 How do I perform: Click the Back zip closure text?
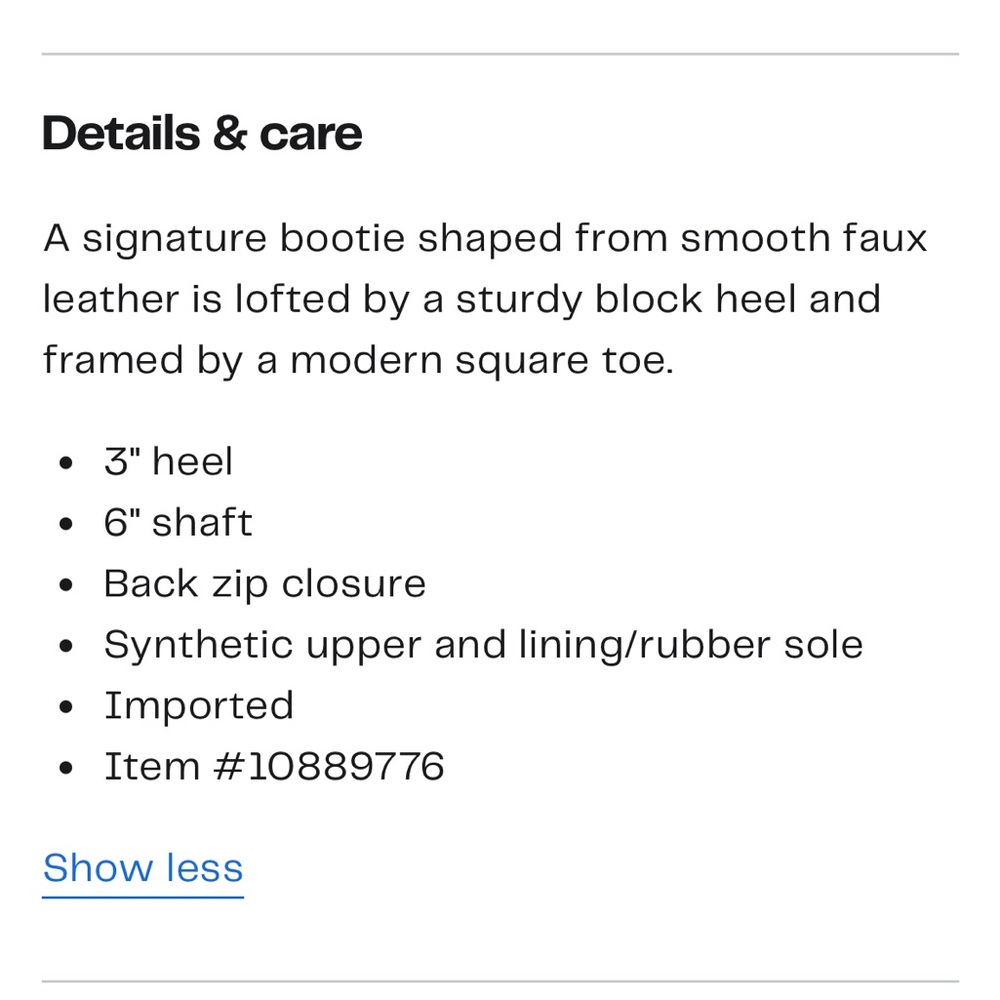pyautogui.click(x=265, y=584)
